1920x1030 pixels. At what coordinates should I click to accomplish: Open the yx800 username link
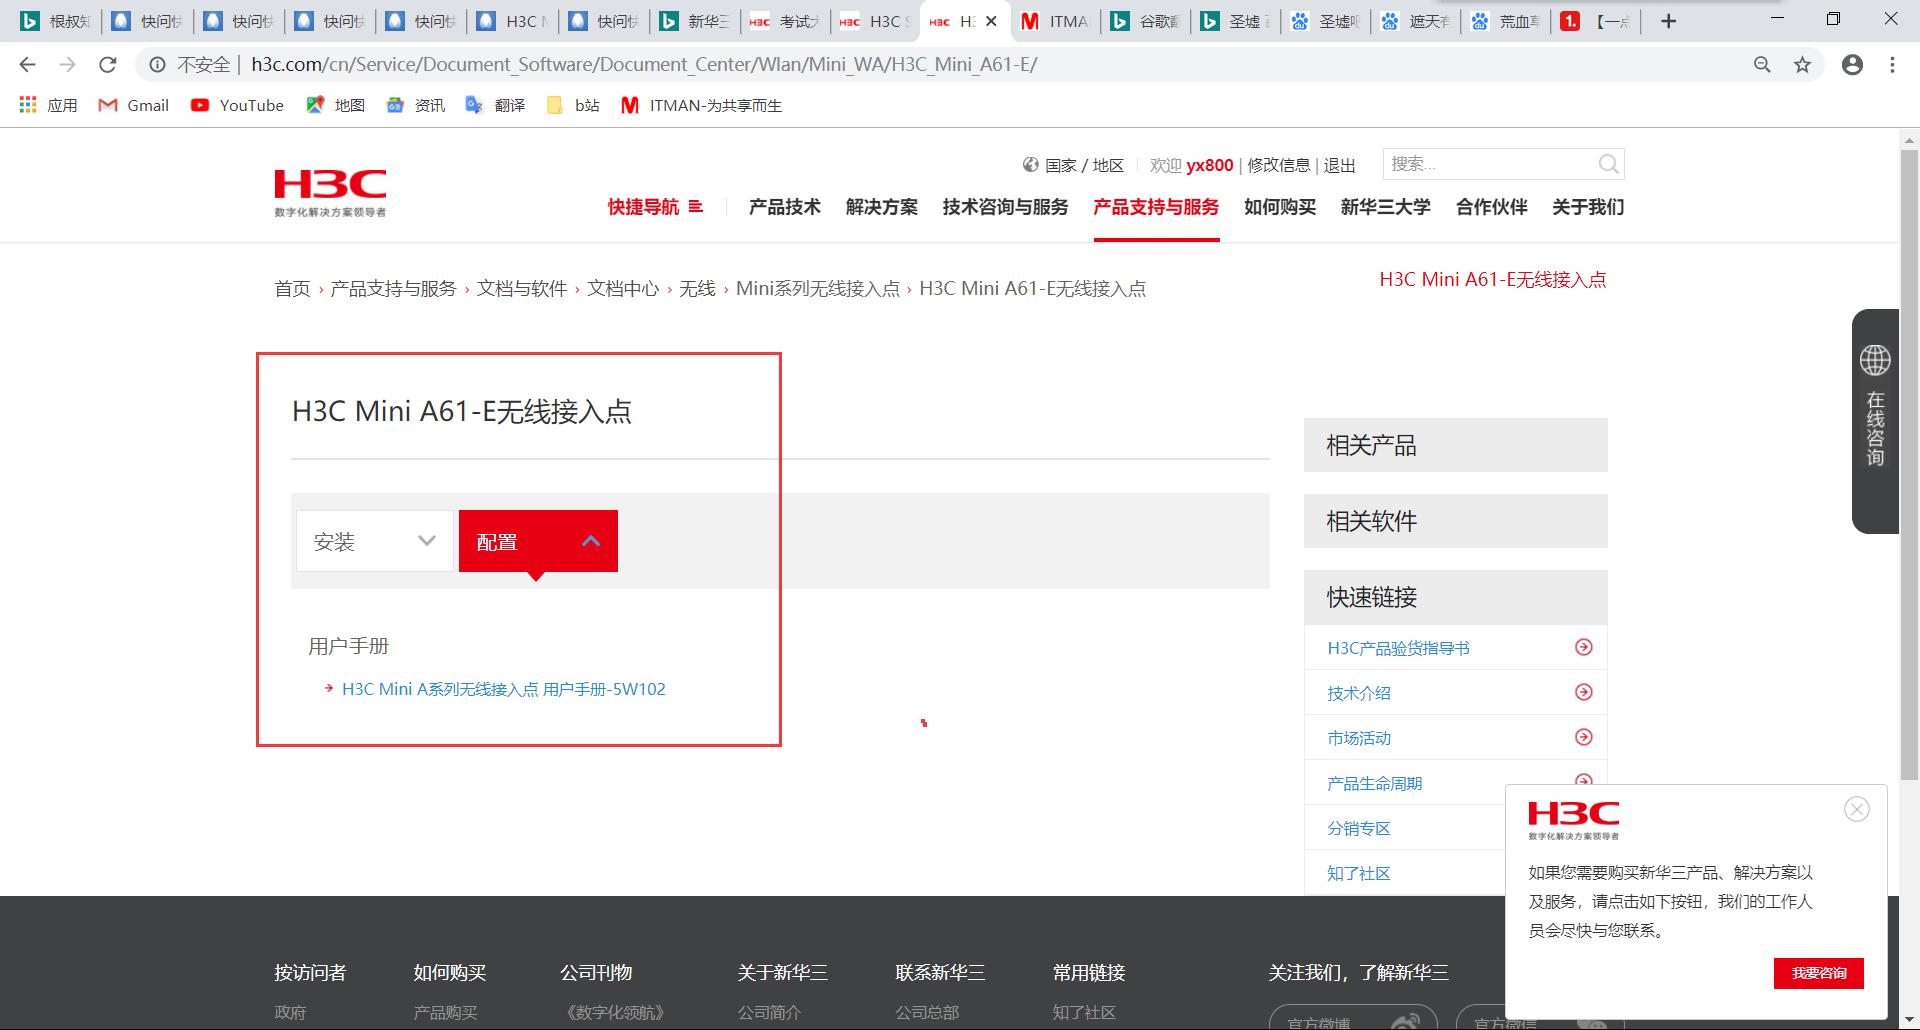tap(1210, 165)
